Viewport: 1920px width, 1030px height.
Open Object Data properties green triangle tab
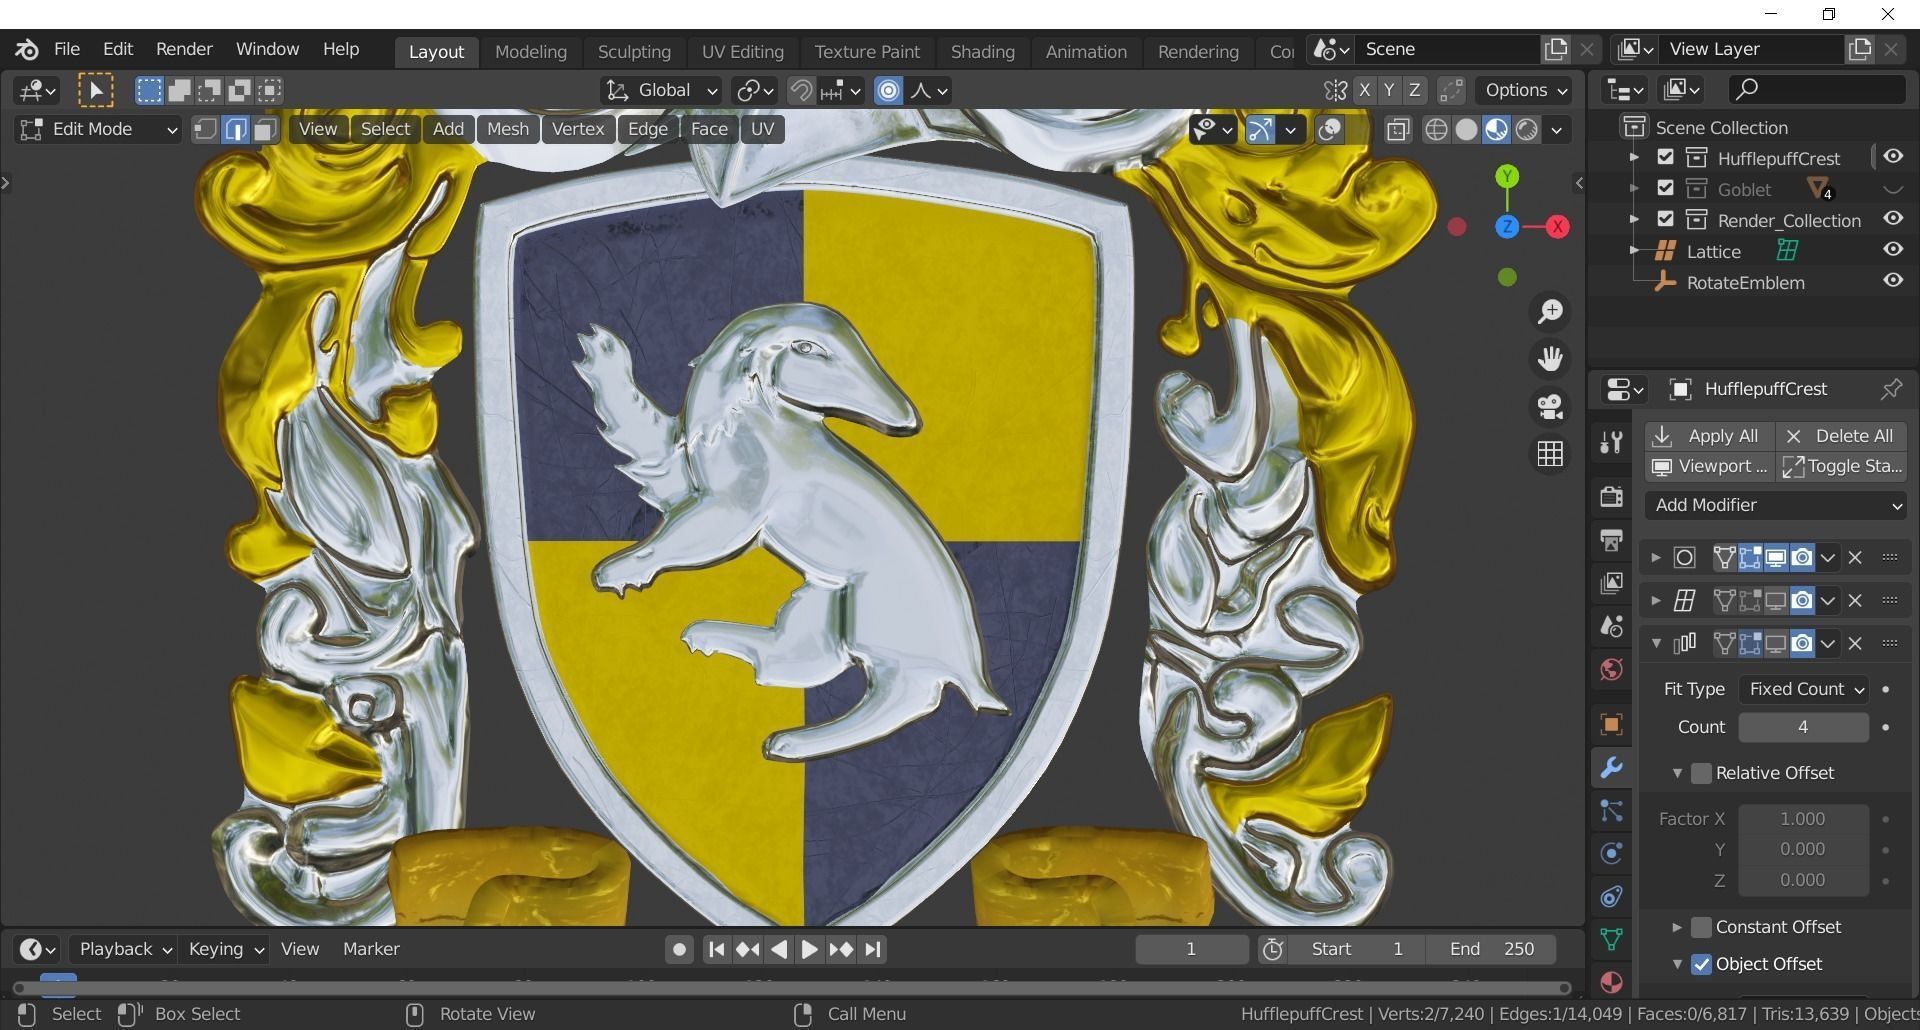tap(1611, 939)
